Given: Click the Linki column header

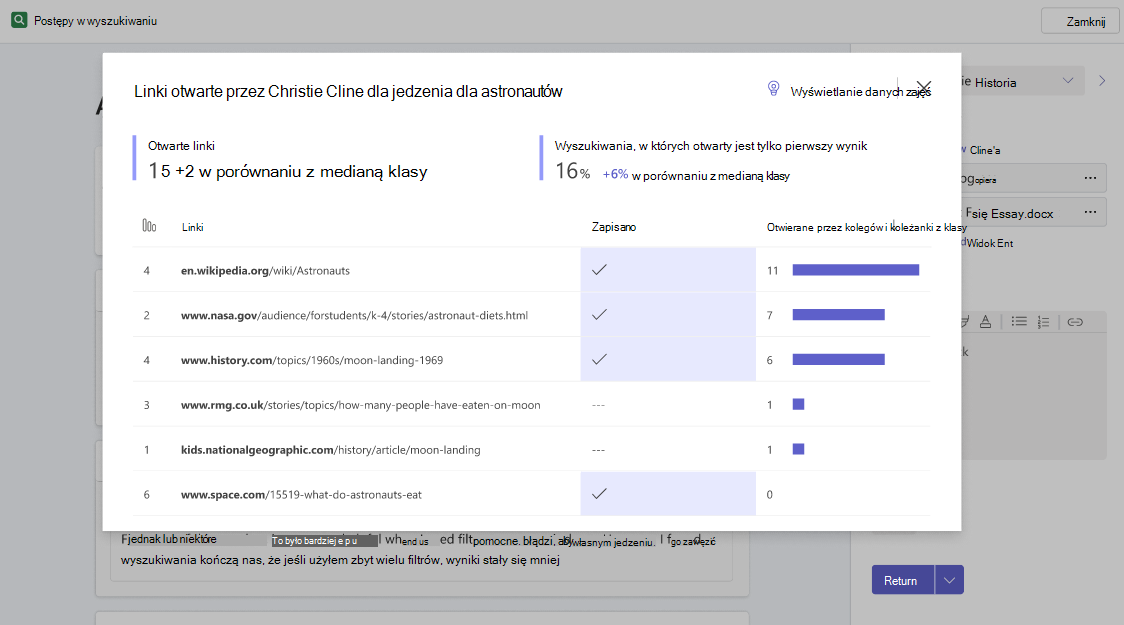Looking at the screenshot, I should [193, 227].
